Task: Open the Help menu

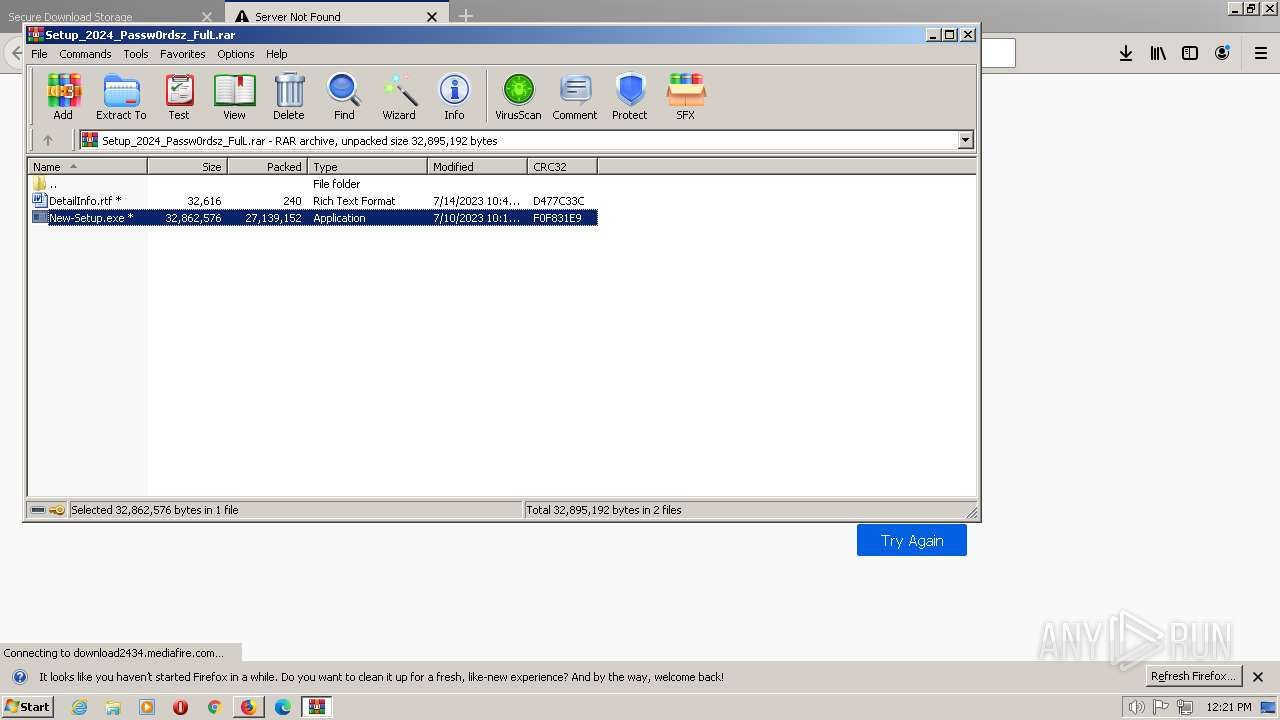Action: click(x=277, y=54)
